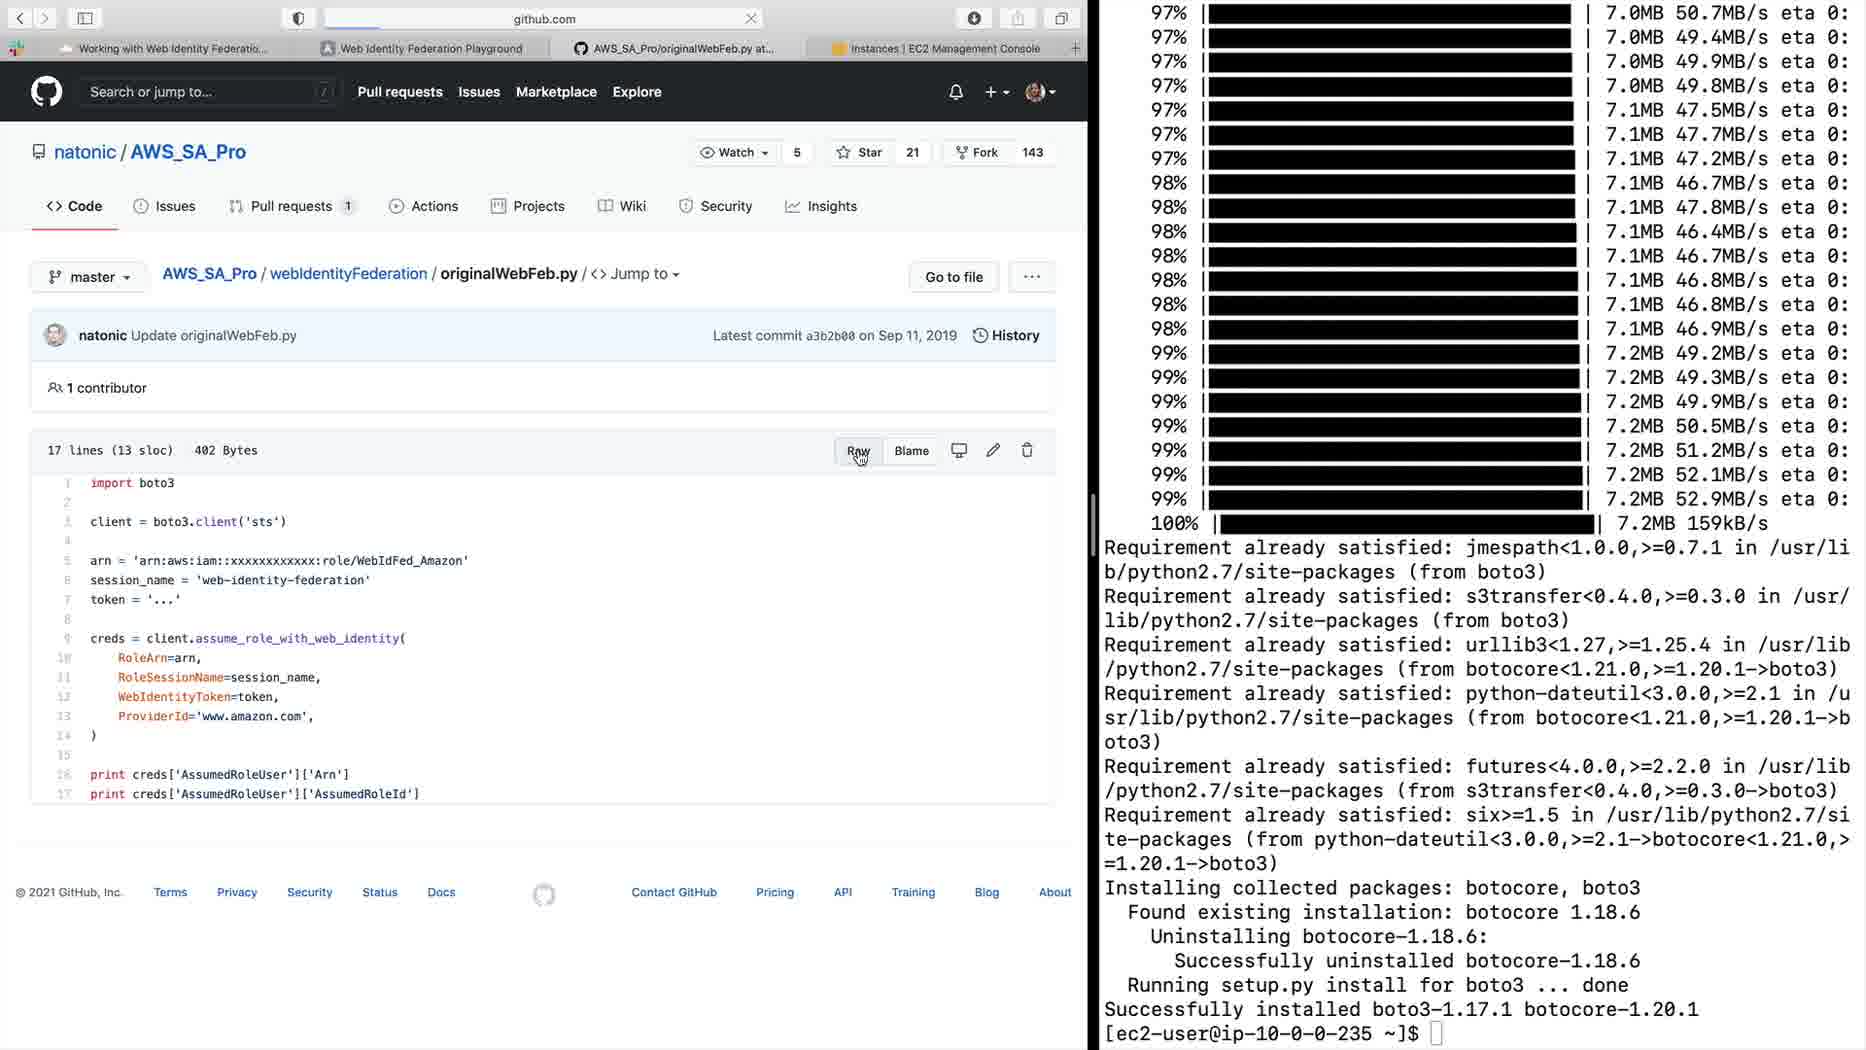Star the AWS_SA_Pro repository
Image resolution: width=1866 pixels, height=1050 pixels.
tap(860, 152)
